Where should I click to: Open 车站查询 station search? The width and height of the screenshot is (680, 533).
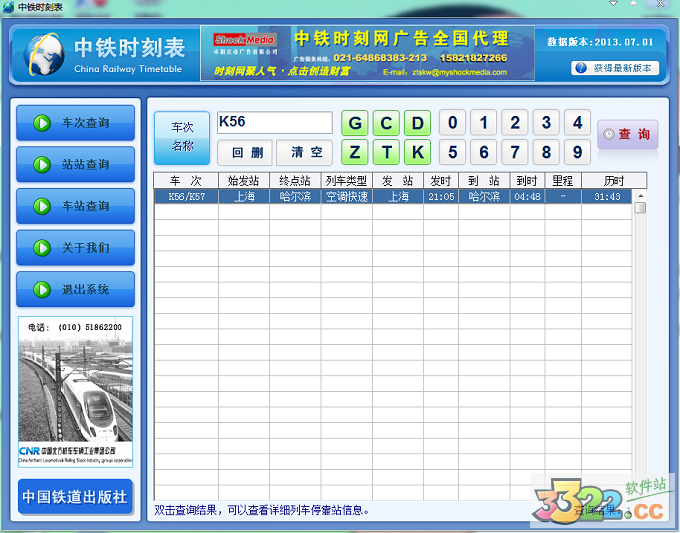point(75,206)
